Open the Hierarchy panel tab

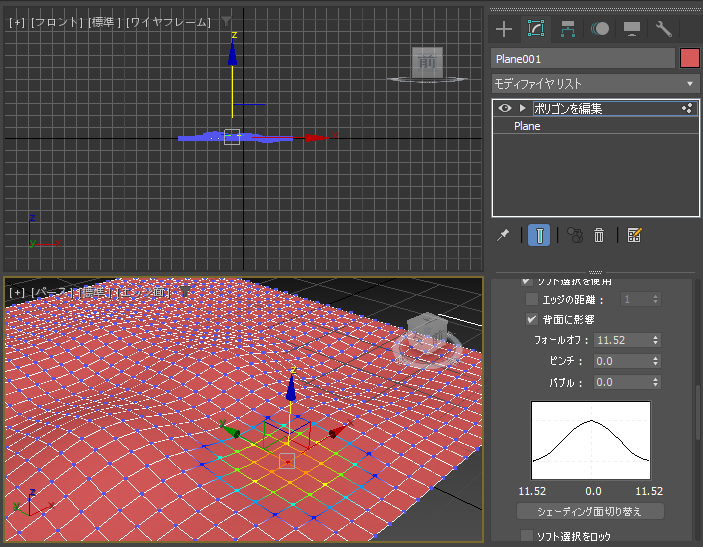click(x=568, y=29)
